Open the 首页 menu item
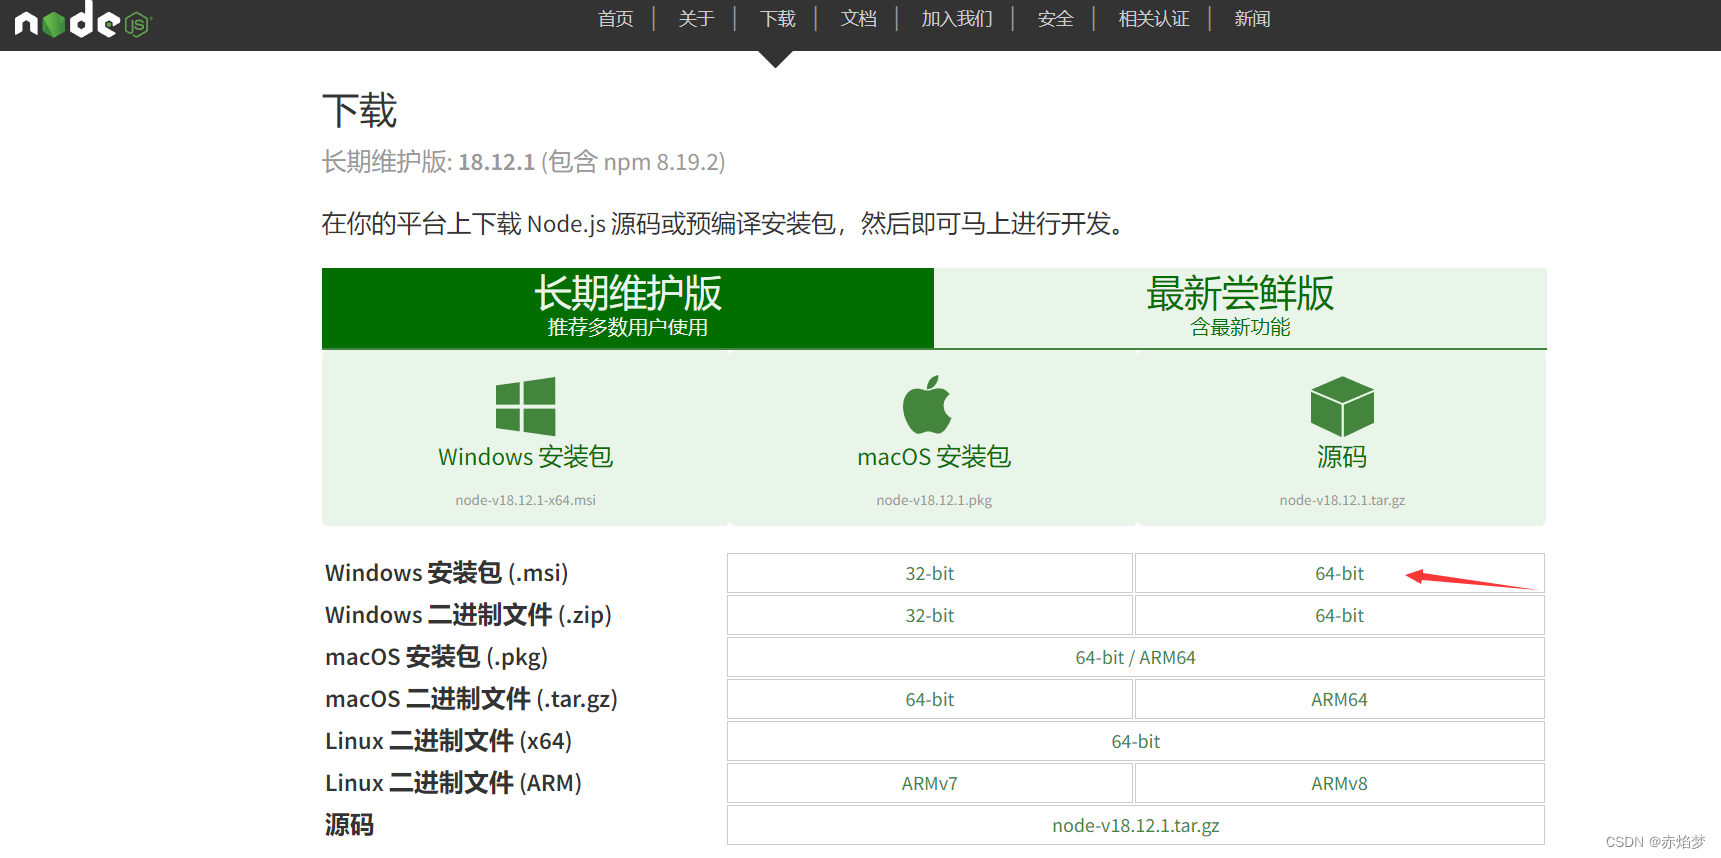 pyautogui.click(x=615, y=19)
